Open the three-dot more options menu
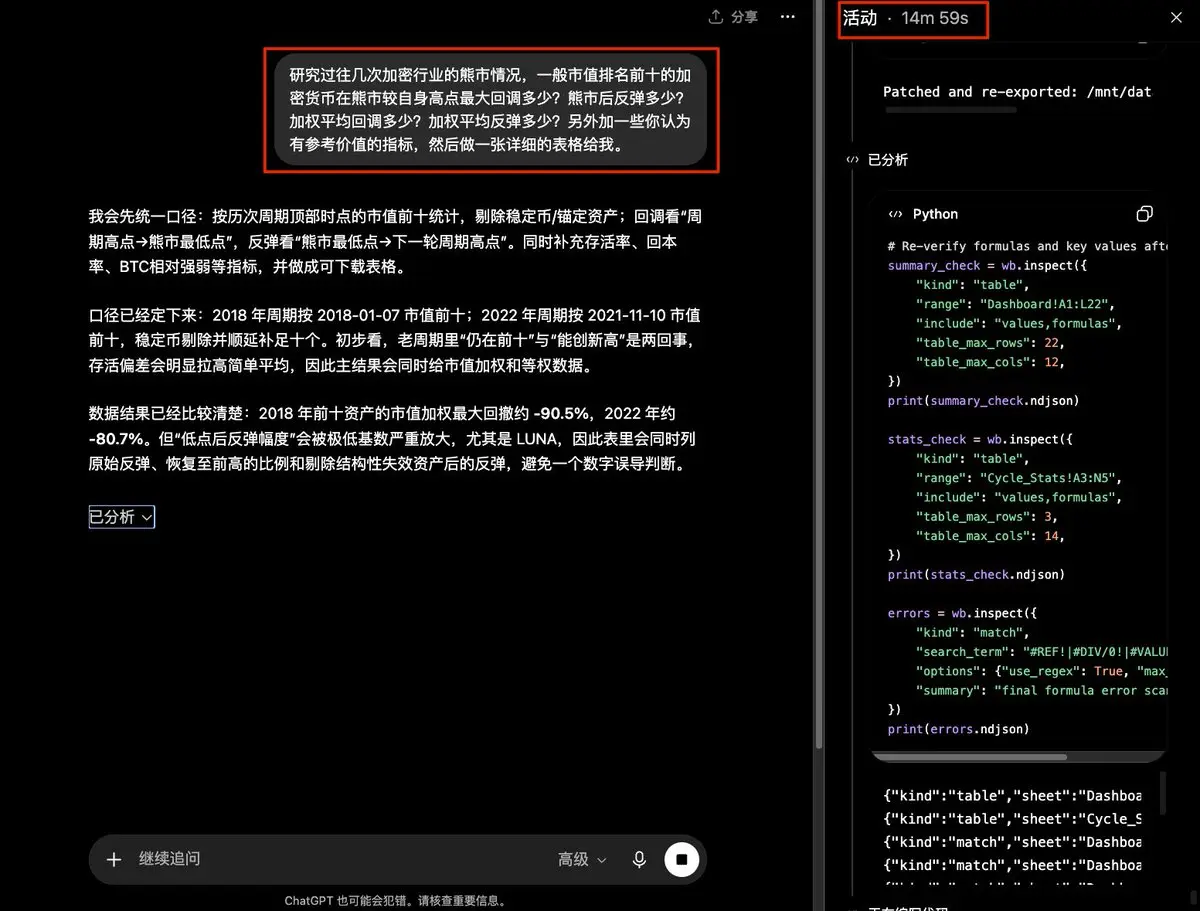 coord(788,17)
